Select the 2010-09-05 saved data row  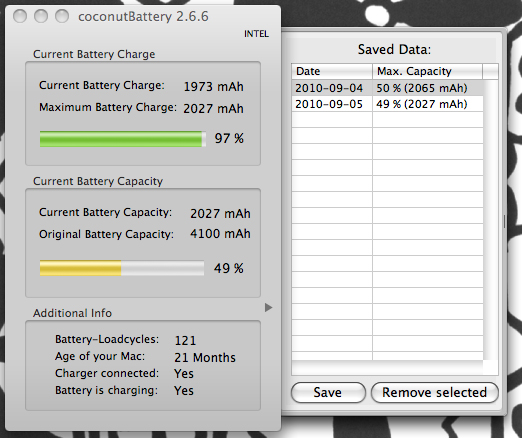point(387,104)
